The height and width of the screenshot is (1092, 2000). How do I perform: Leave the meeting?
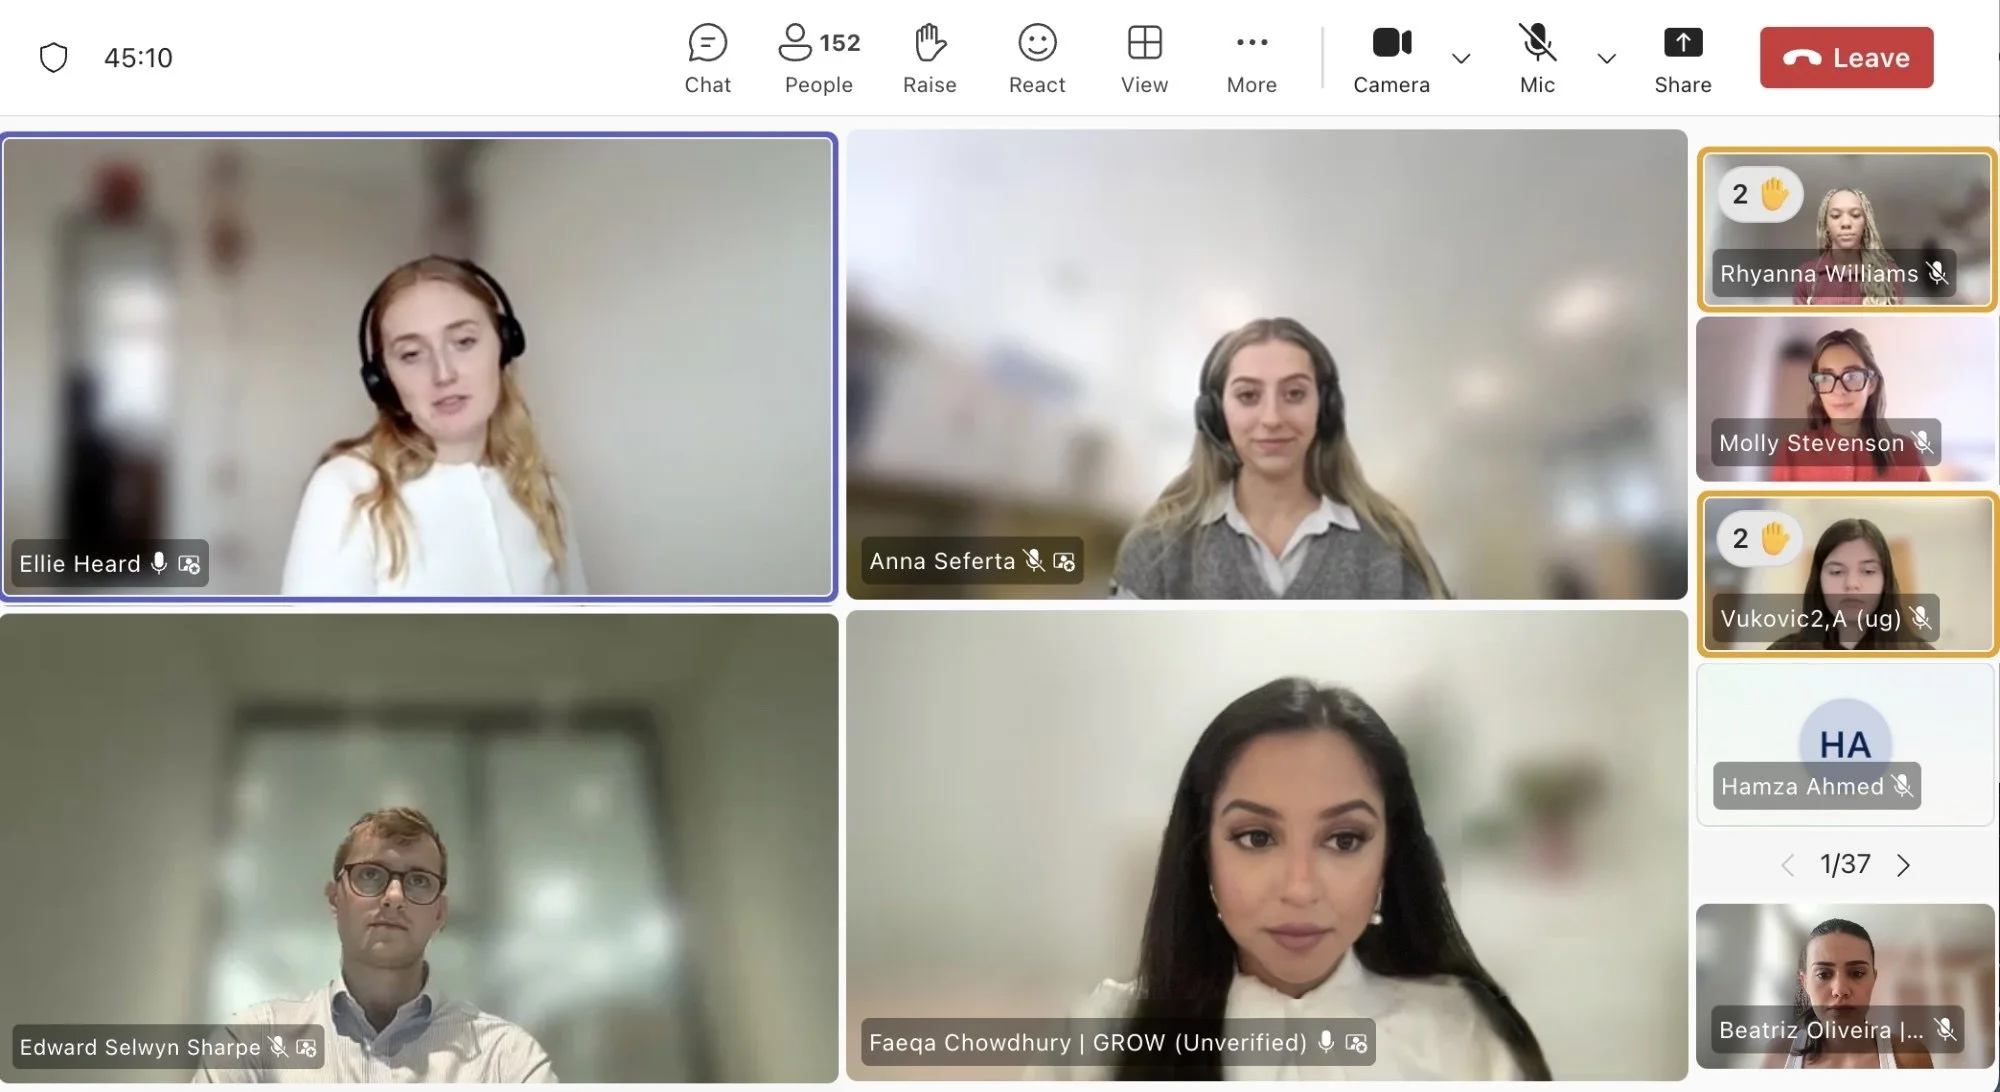pyautogui.click(x=1846, y=58)
